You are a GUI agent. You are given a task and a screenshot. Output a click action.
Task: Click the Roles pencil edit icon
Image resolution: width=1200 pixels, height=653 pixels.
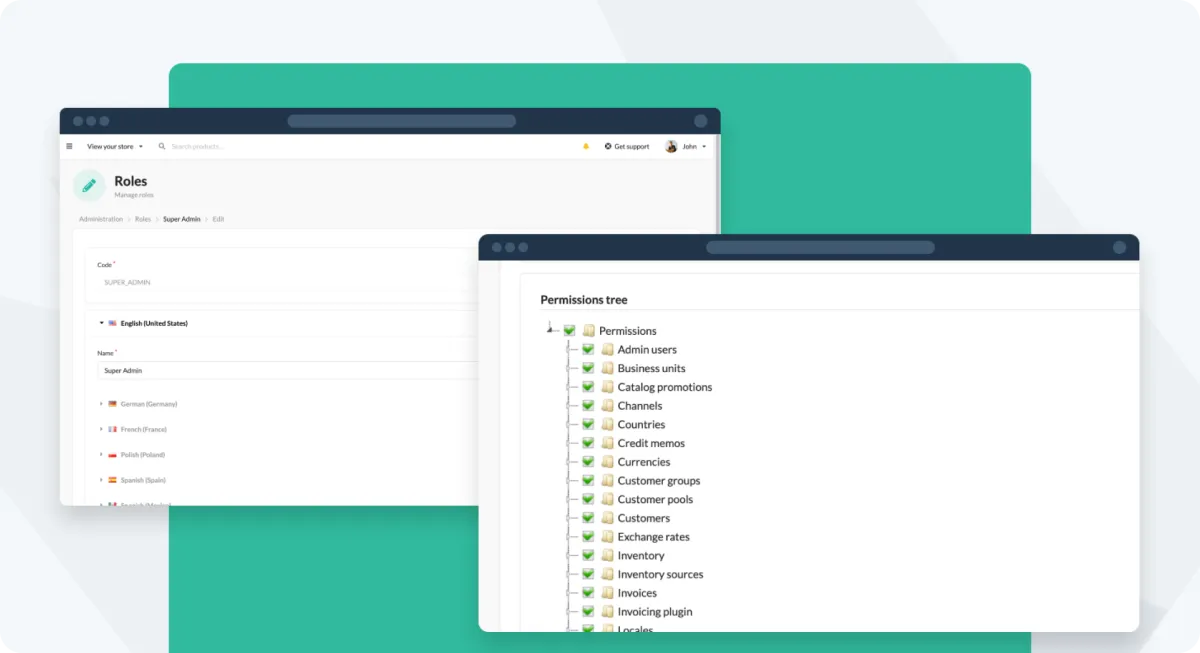point(89,185)
